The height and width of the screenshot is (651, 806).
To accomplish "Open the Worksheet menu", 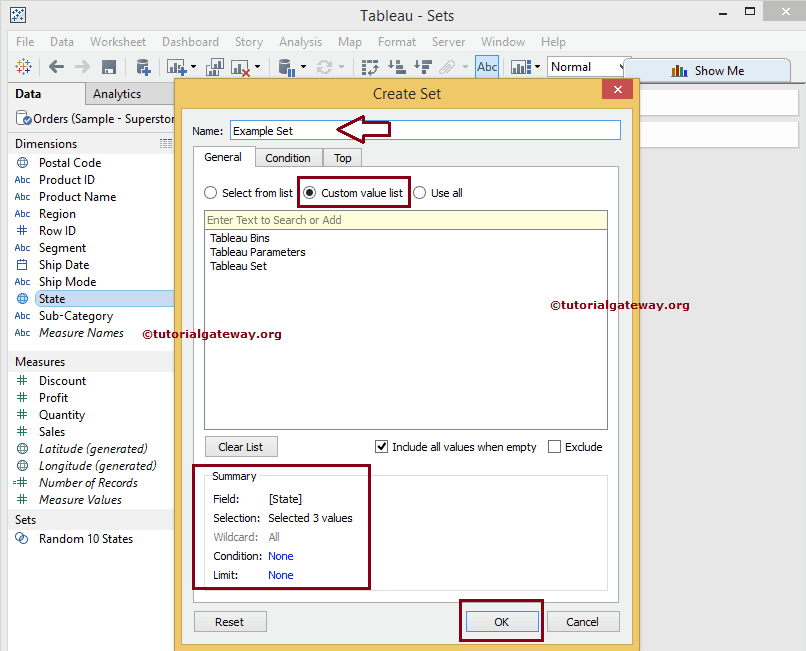I will (x=118, y=42).
